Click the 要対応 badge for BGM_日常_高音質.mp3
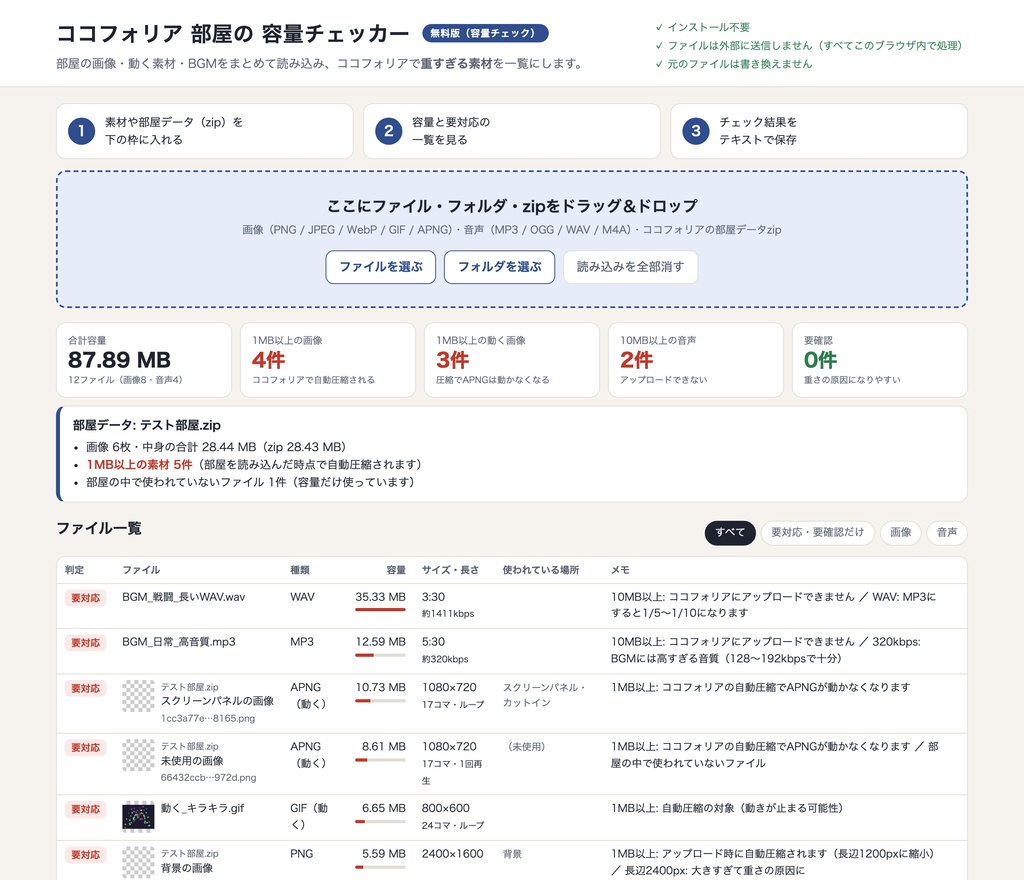Viewport: 1024px width, 880px height. pos(86,643)
